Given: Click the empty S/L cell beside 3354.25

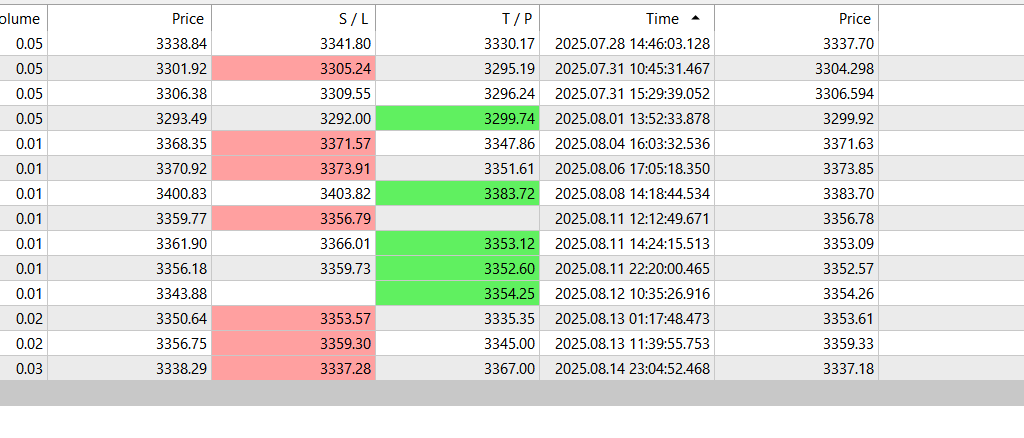Looking at the screenshot, I should click(294, 293).
